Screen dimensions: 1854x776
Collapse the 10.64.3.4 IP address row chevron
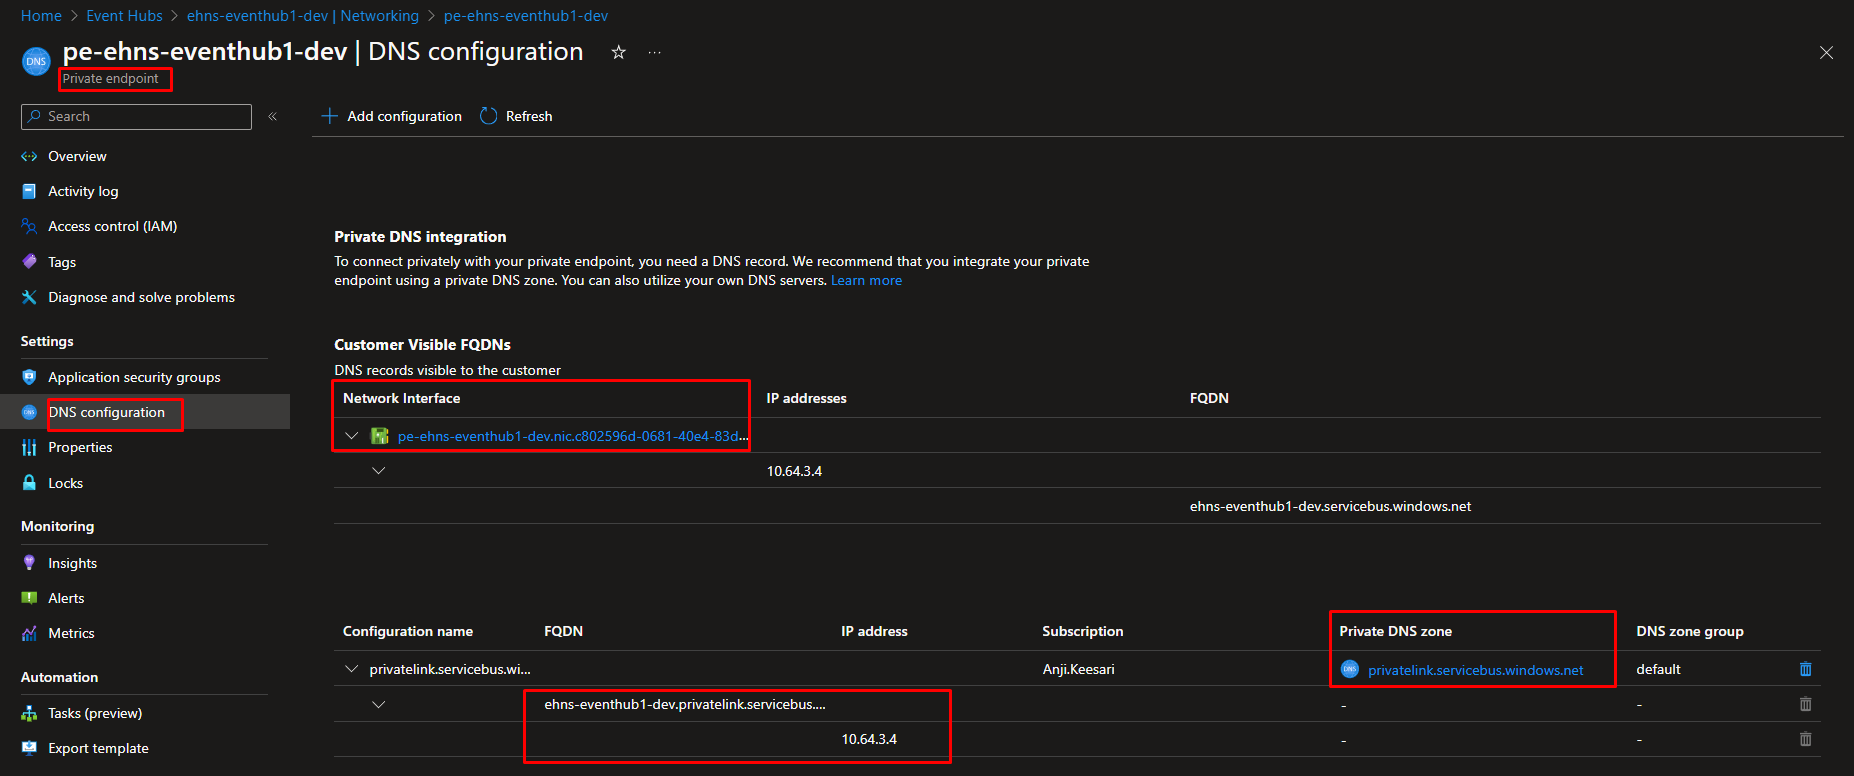coord(378,471)
